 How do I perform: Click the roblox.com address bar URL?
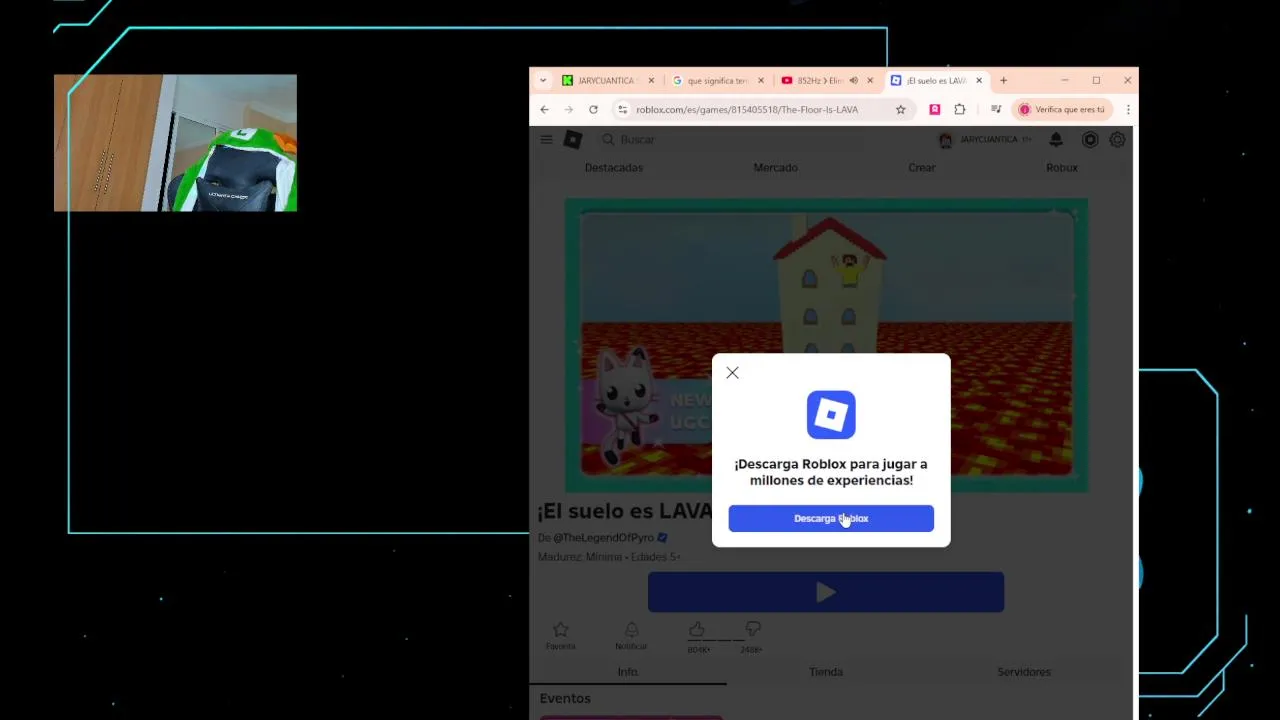pos(746,110)
